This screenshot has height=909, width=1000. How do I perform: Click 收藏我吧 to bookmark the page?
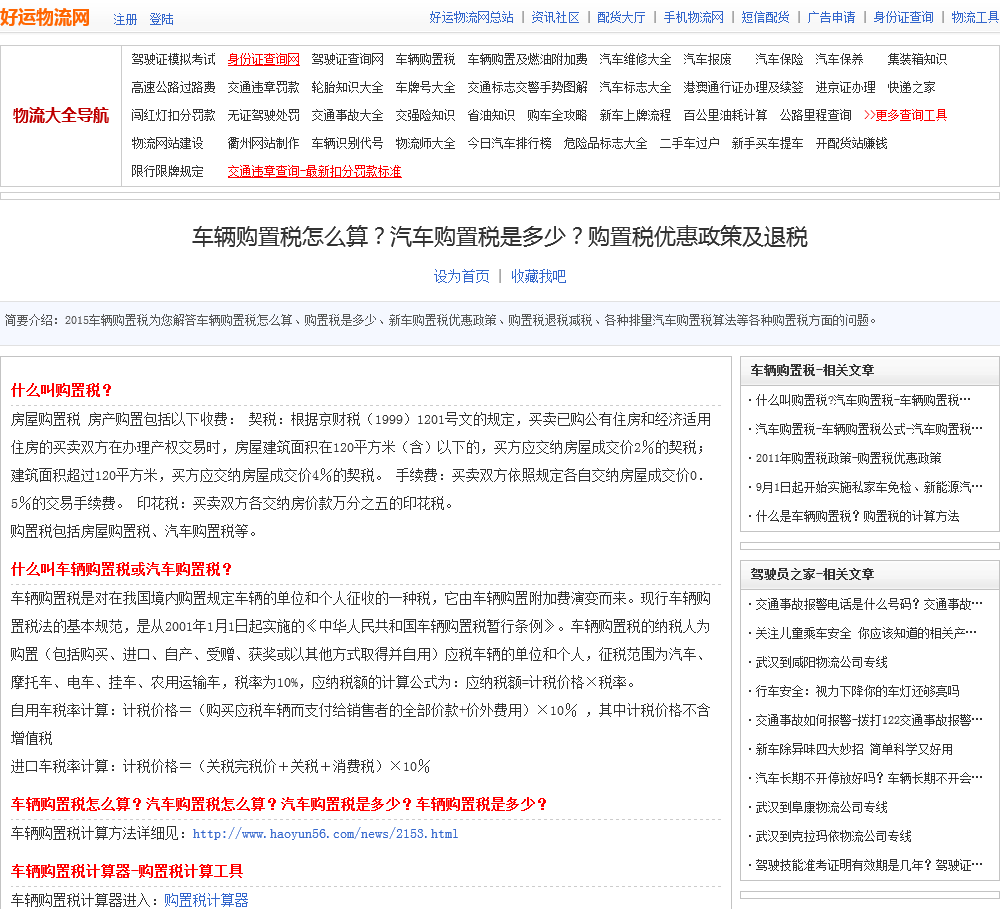538,276
